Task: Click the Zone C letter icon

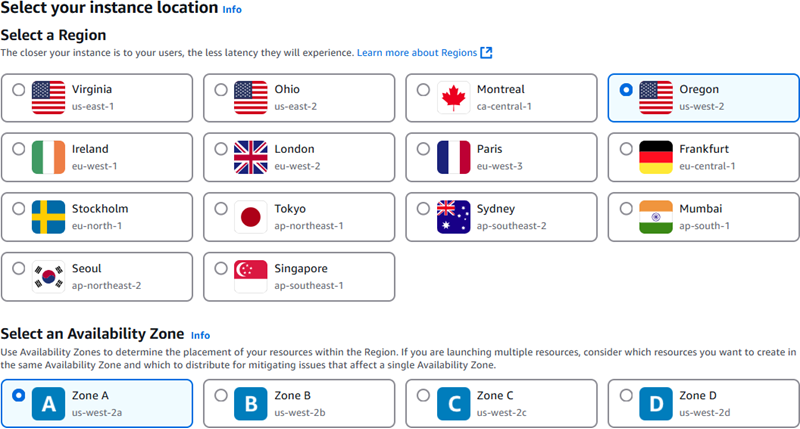Action: pyautogui.click(x=453, y=403)
